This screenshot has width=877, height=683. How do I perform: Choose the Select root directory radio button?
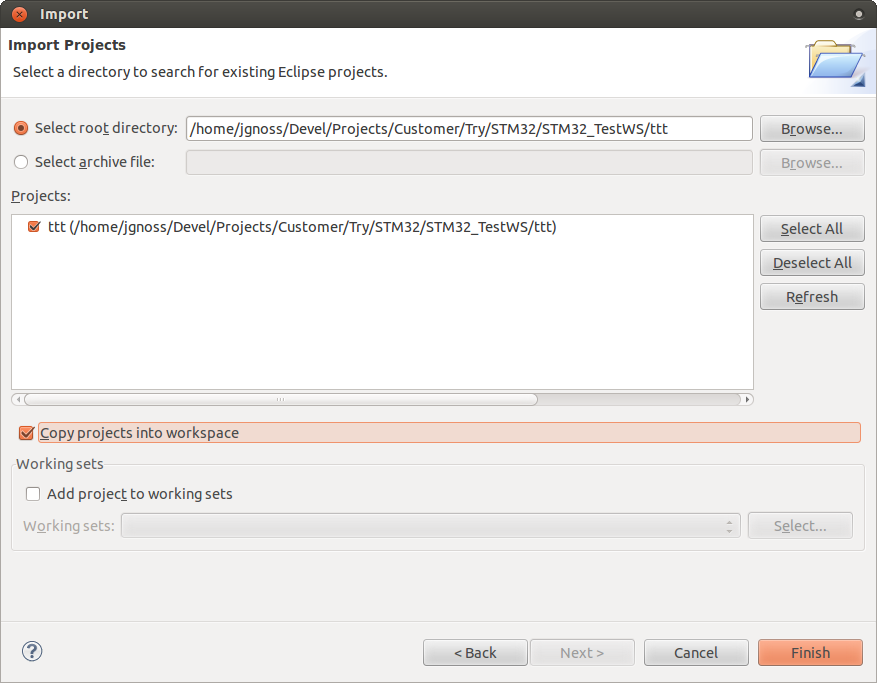click(21, 128)
